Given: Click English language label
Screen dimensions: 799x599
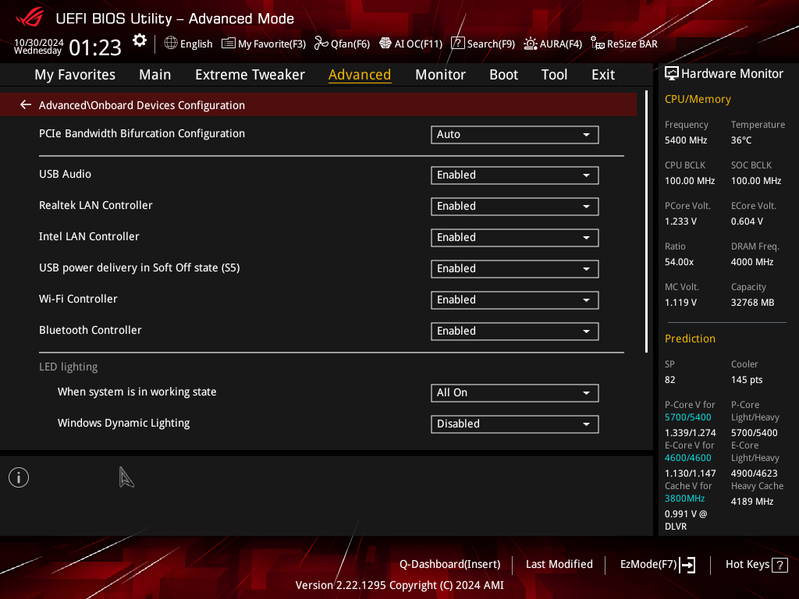Looking at the screenshot, I should 196,44.
